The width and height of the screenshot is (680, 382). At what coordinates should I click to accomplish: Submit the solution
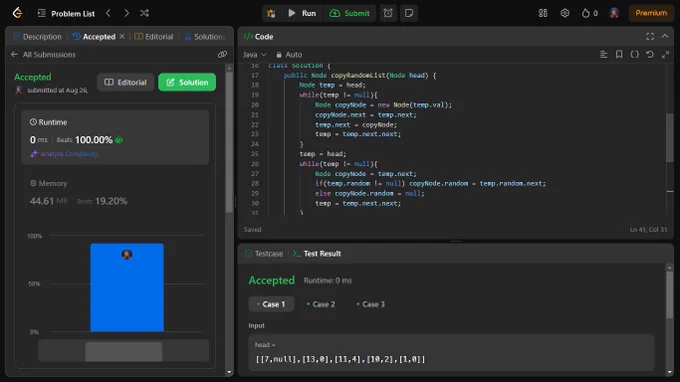coord(350,13)
